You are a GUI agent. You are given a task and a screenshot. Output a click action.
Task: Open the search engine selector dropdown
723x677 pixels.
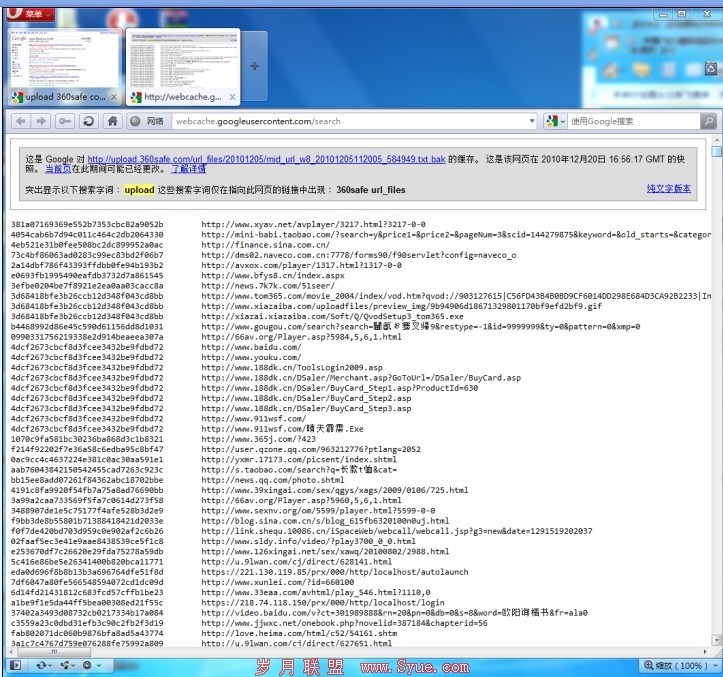coord(555,121)
